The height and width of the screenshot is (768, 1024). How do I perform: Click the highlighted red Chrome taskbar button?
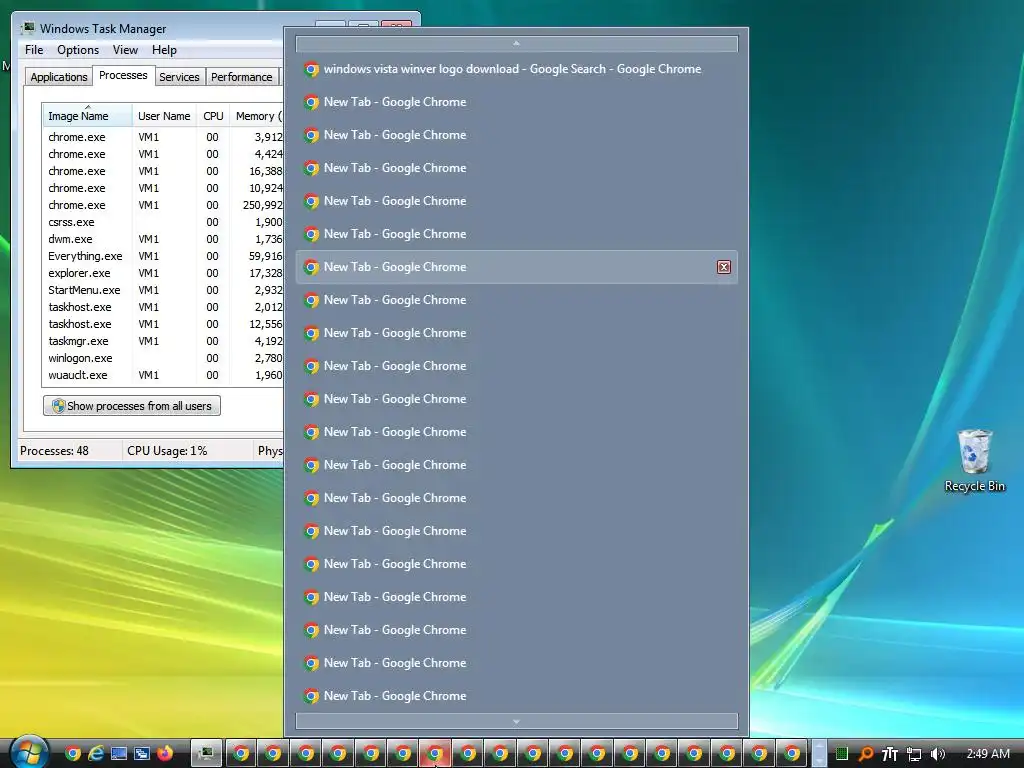[x=435, y=754]
